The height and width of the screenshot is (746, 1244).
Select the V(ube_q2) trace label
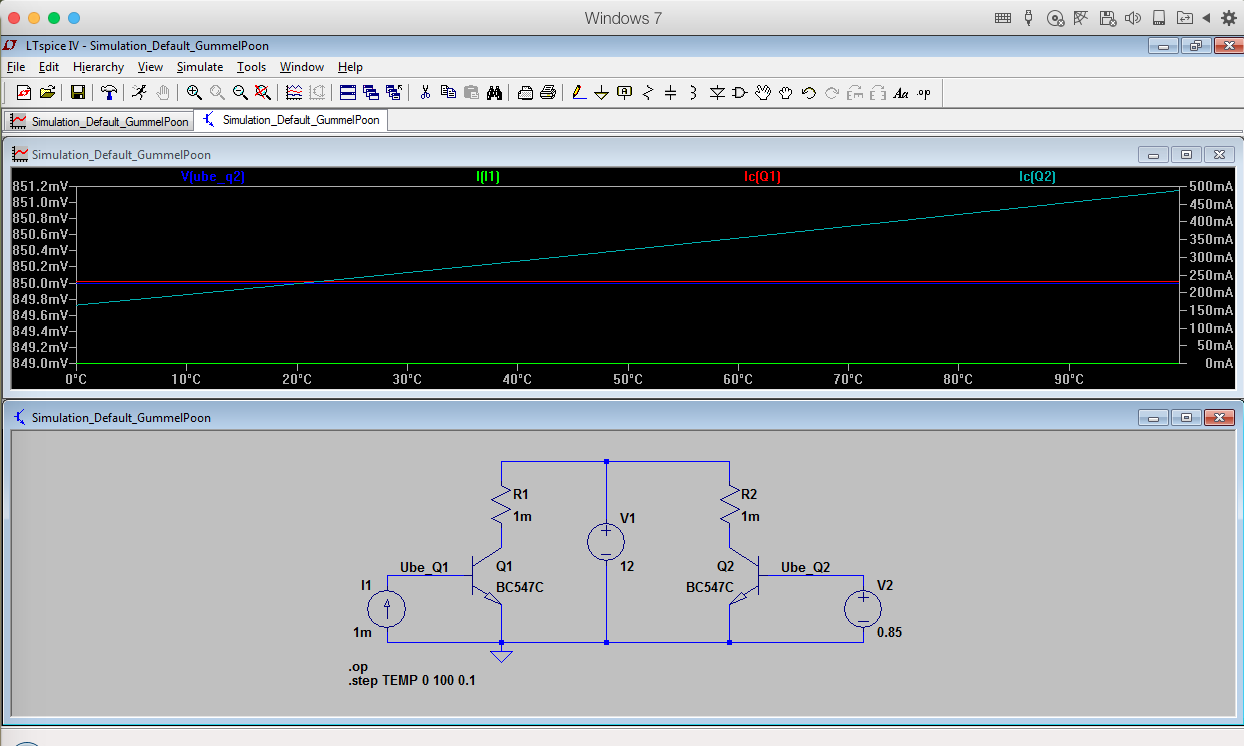coord(213,177)
